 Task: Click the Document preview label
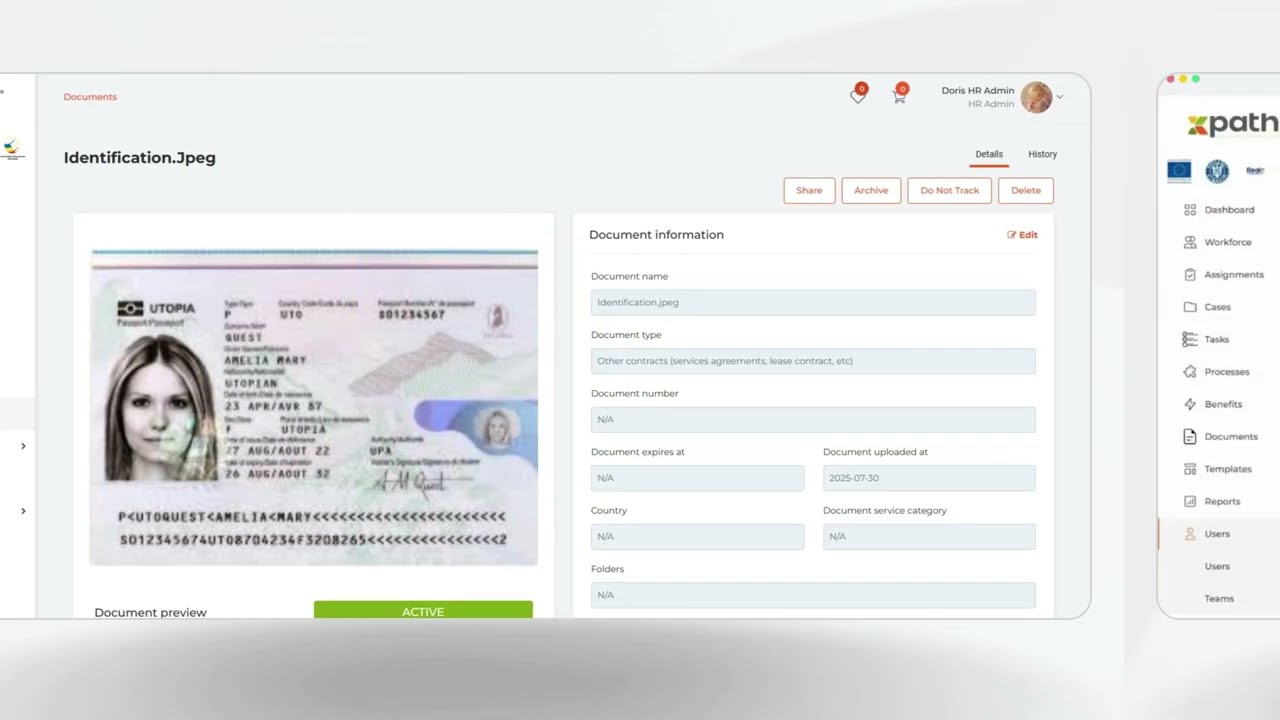tap(150, 612)
